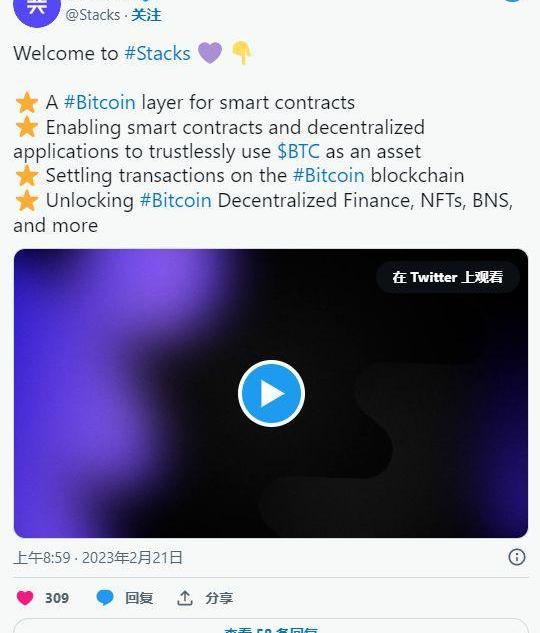This screenshot has height=633, width=540.
Task: Click the share upload arrow icon
Action: click(x=185, y=598)
